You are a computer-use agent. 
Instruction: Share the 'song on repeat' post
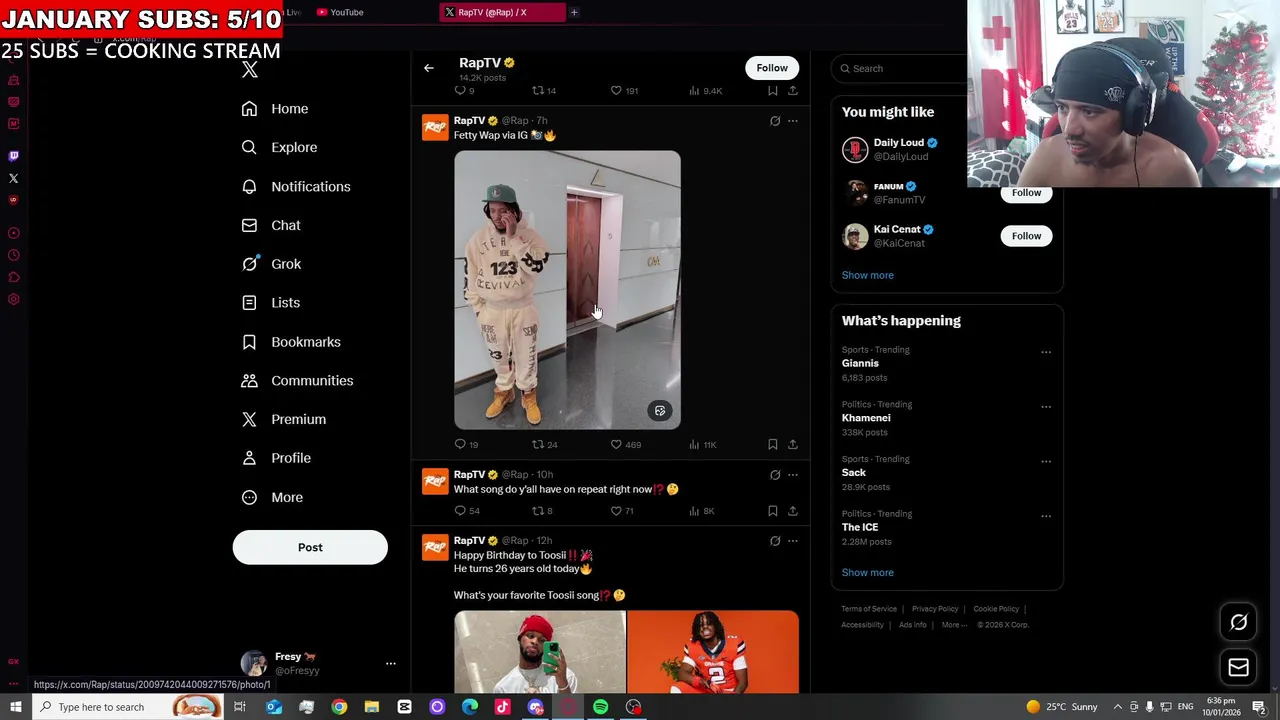pyautogui.click(x=792, y=511)
